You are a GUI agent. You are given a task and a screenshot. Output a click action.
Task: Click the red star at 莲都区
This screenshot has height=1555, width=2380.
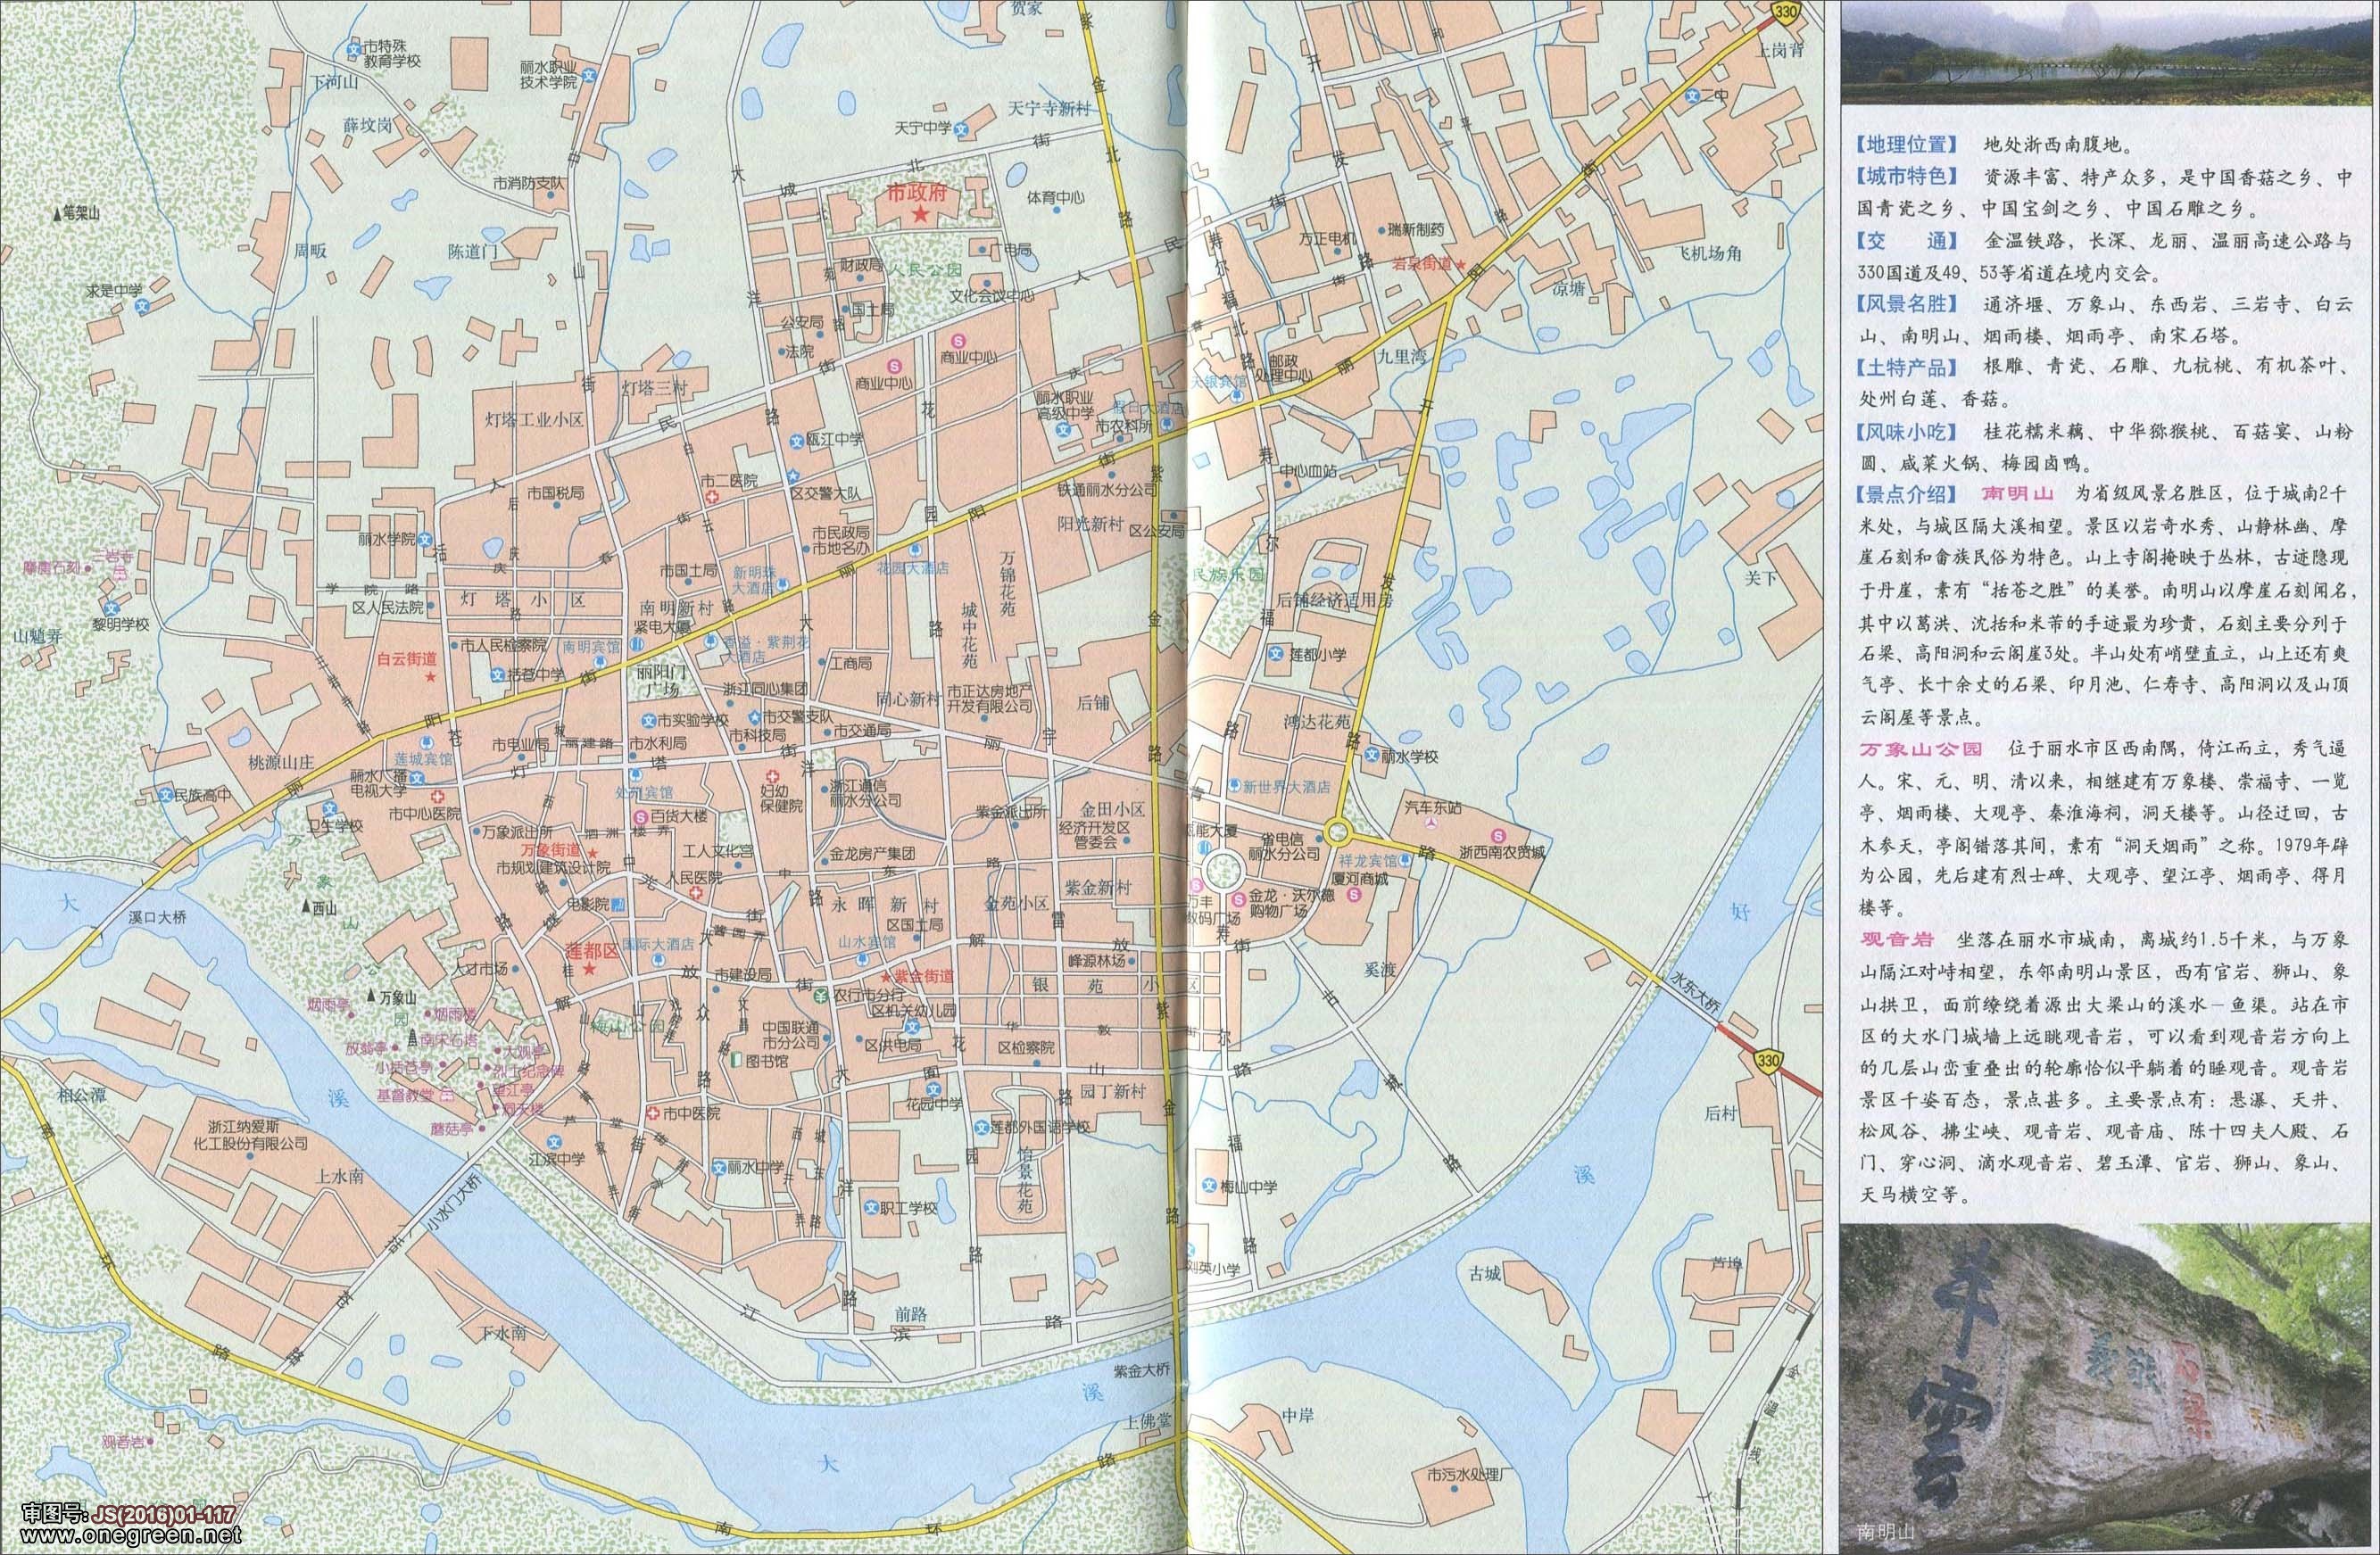(590, 969)
